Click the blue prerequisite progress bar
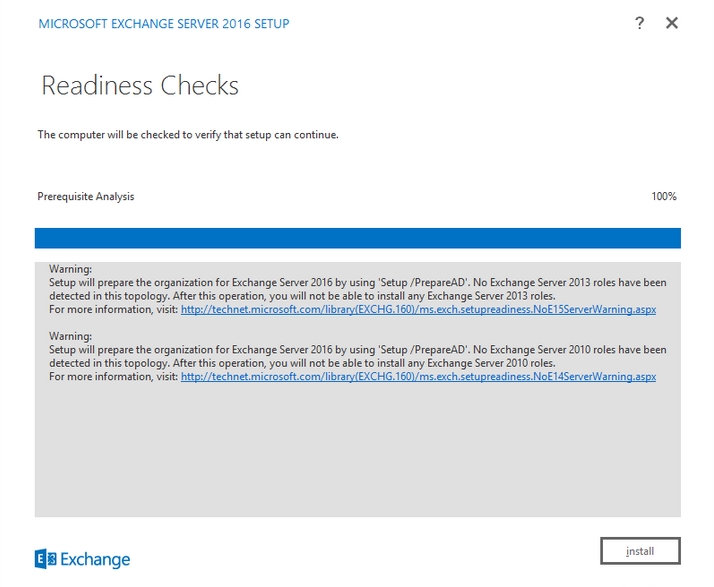714x587 pixels. click(x=357, y=238)
